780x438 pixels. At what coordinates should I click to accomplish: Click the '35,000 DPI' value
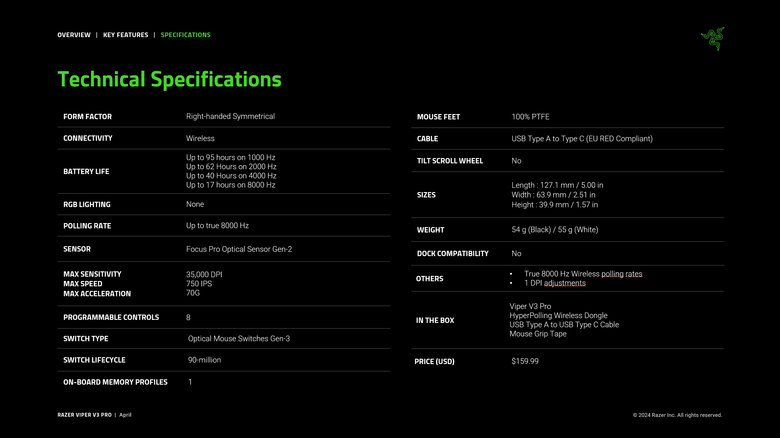point(204,275)
